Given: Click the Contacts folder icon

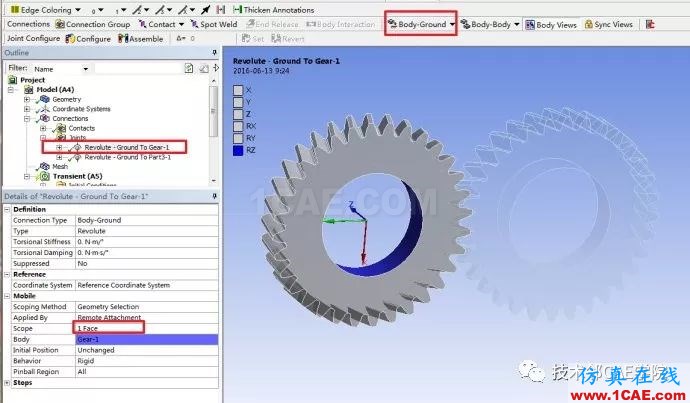Looking at the screenshot, I should (61, 128).
